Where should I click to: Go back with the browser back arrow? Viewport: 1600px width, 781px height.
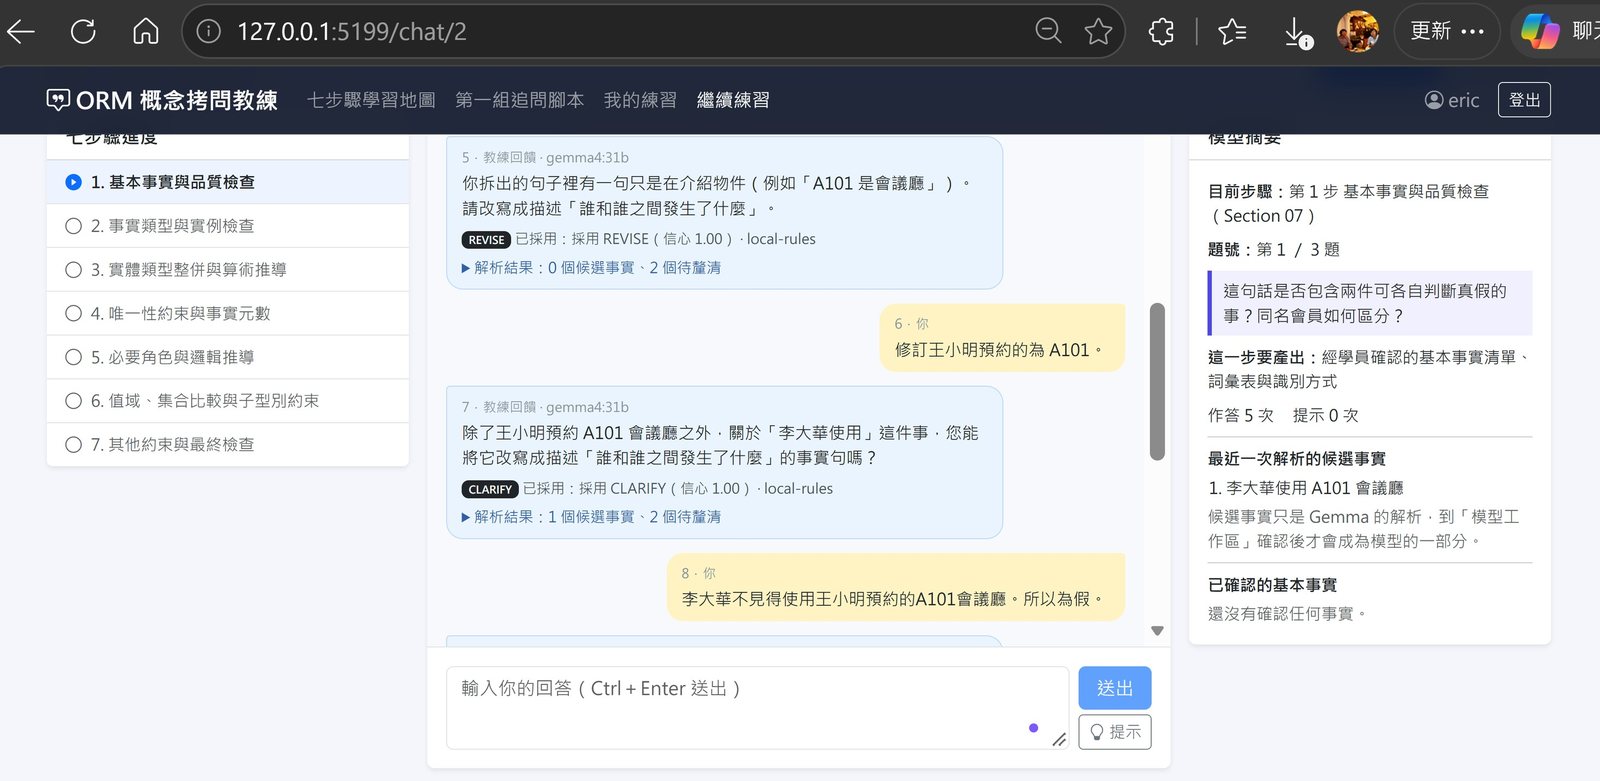pos(21,32)
